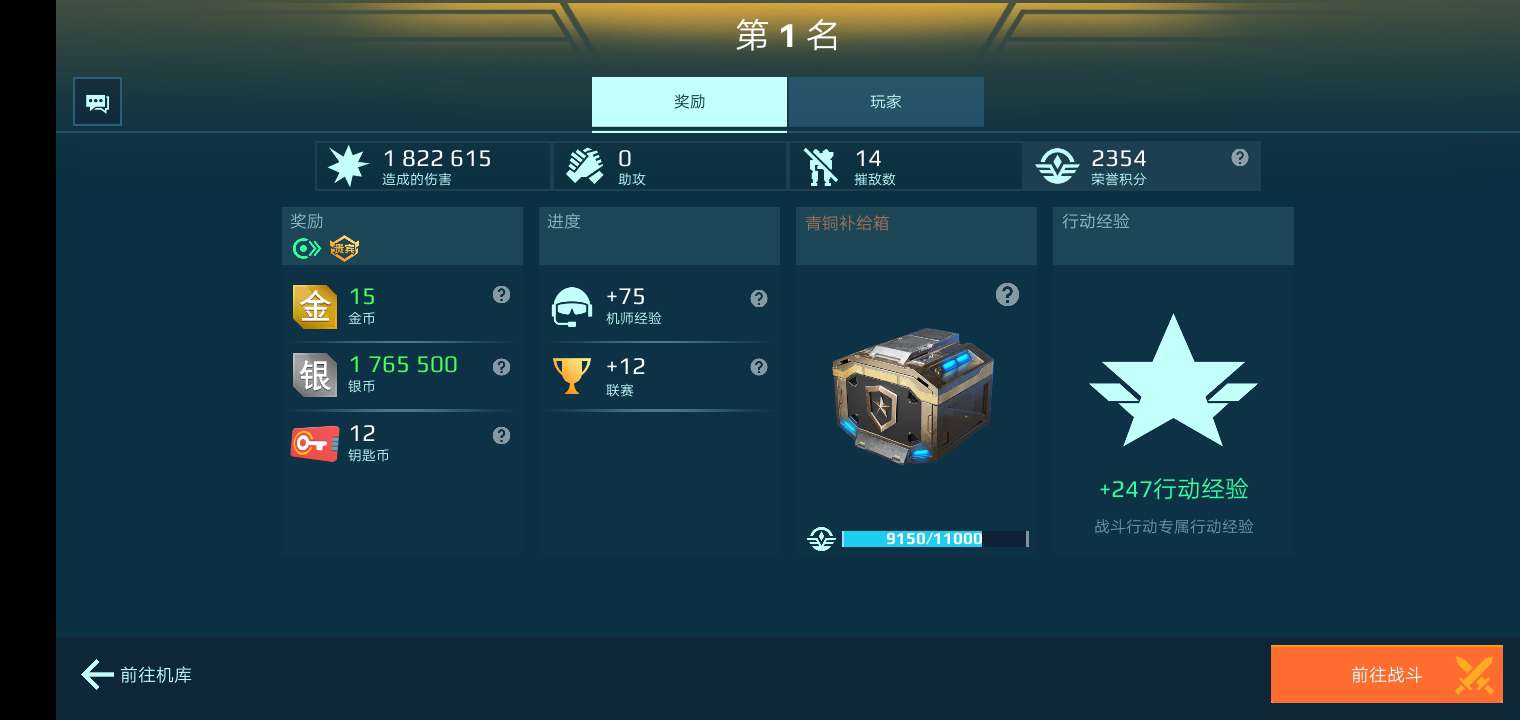Open help for 联赛 league points

[759, 367]
